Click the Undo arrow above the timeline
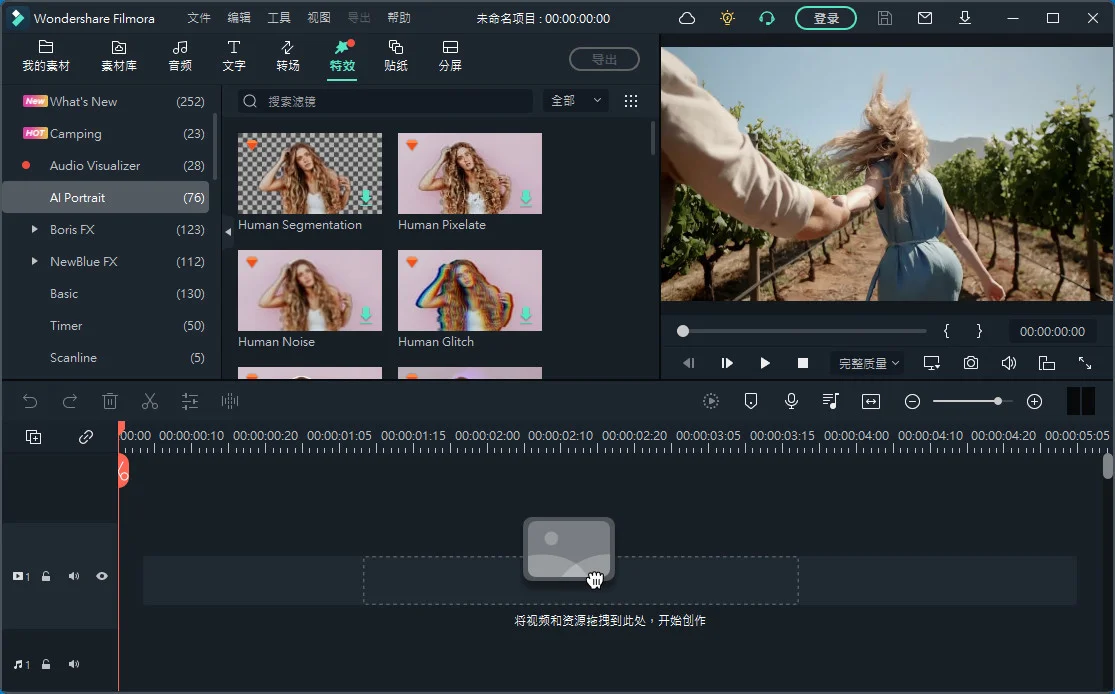The width and height of the screenshot is (1115, 694). tap(30, 401)
